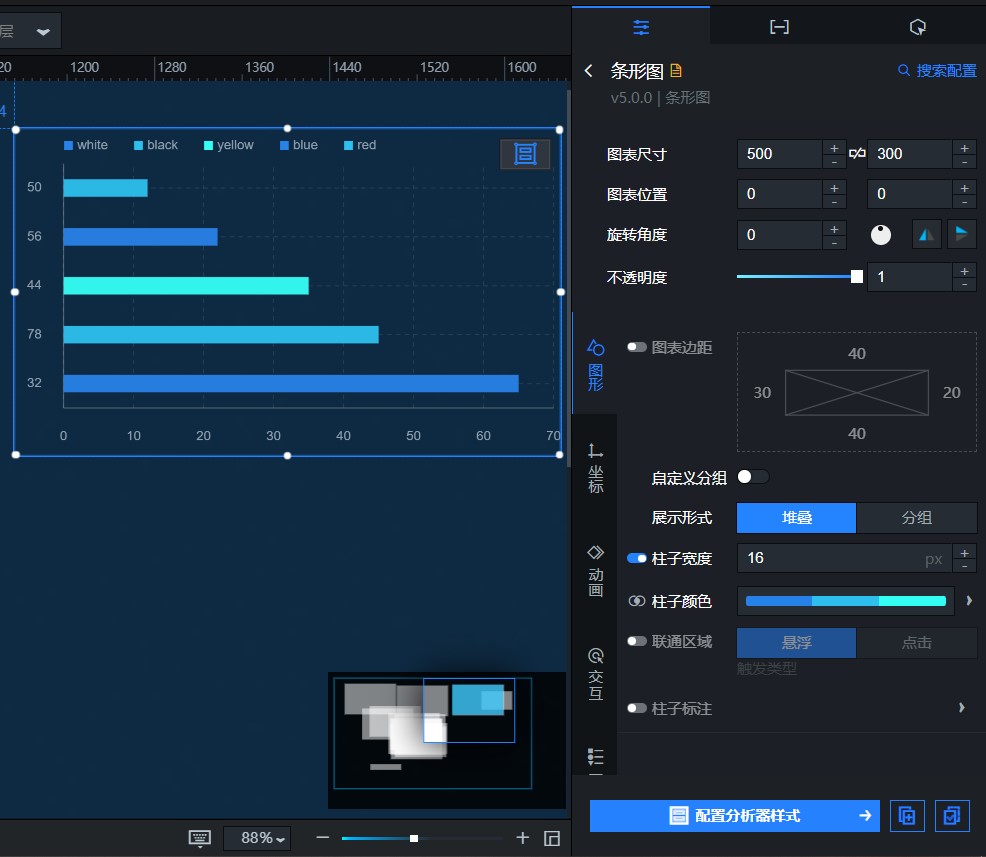986x857 pixels.
Task: Click the yellow legend item
Action: (229, 145)
